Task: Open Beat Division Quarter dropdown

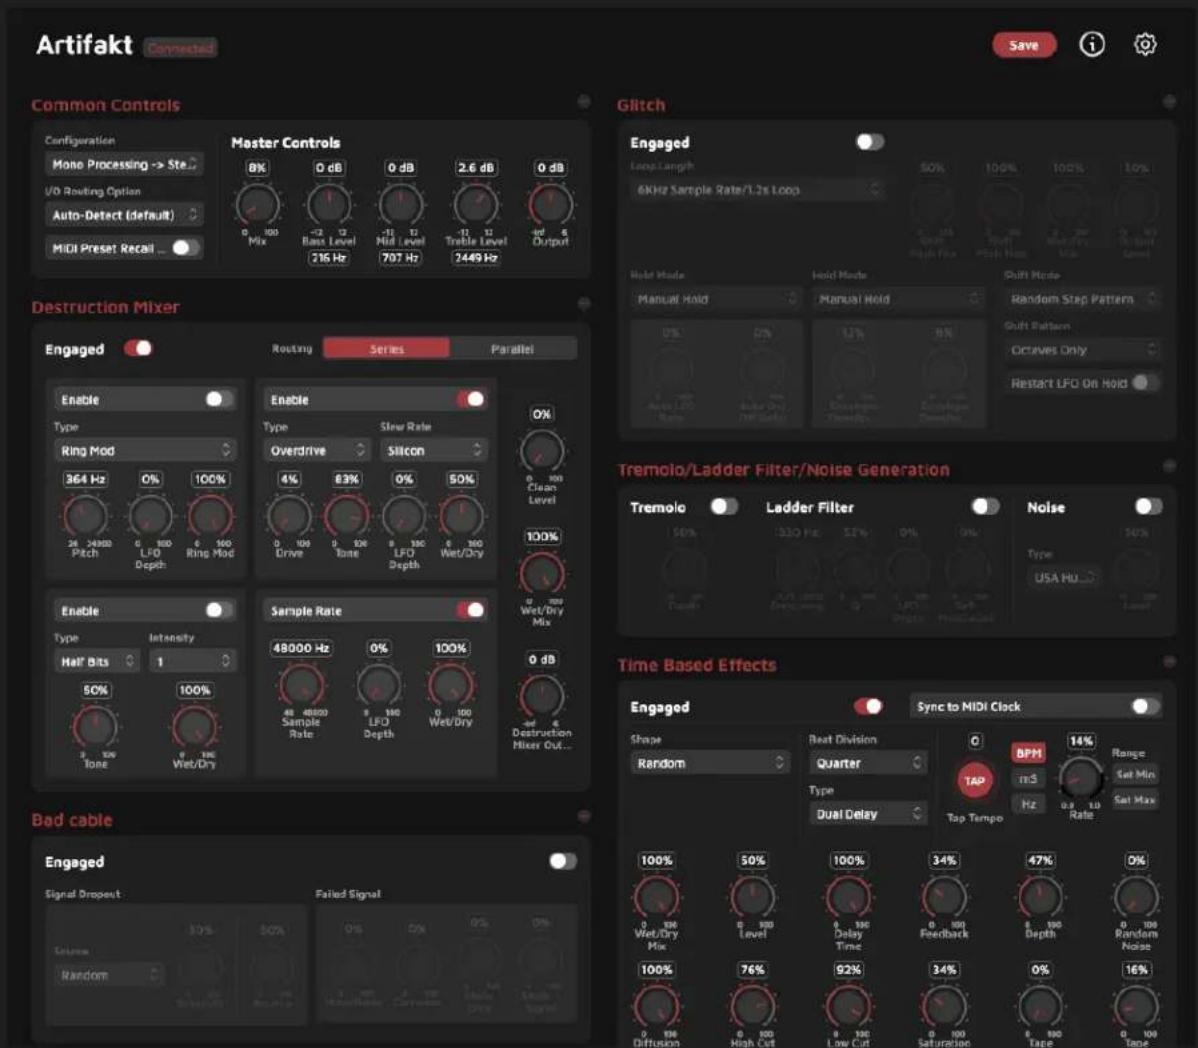Action: [x=868, y=762]
